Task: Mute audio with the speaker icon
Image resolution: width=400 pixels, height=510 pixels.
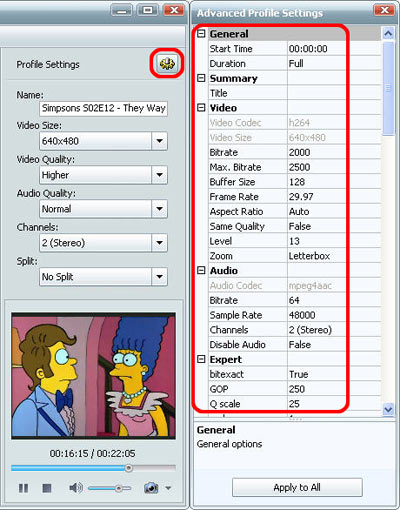Action: 76,488
